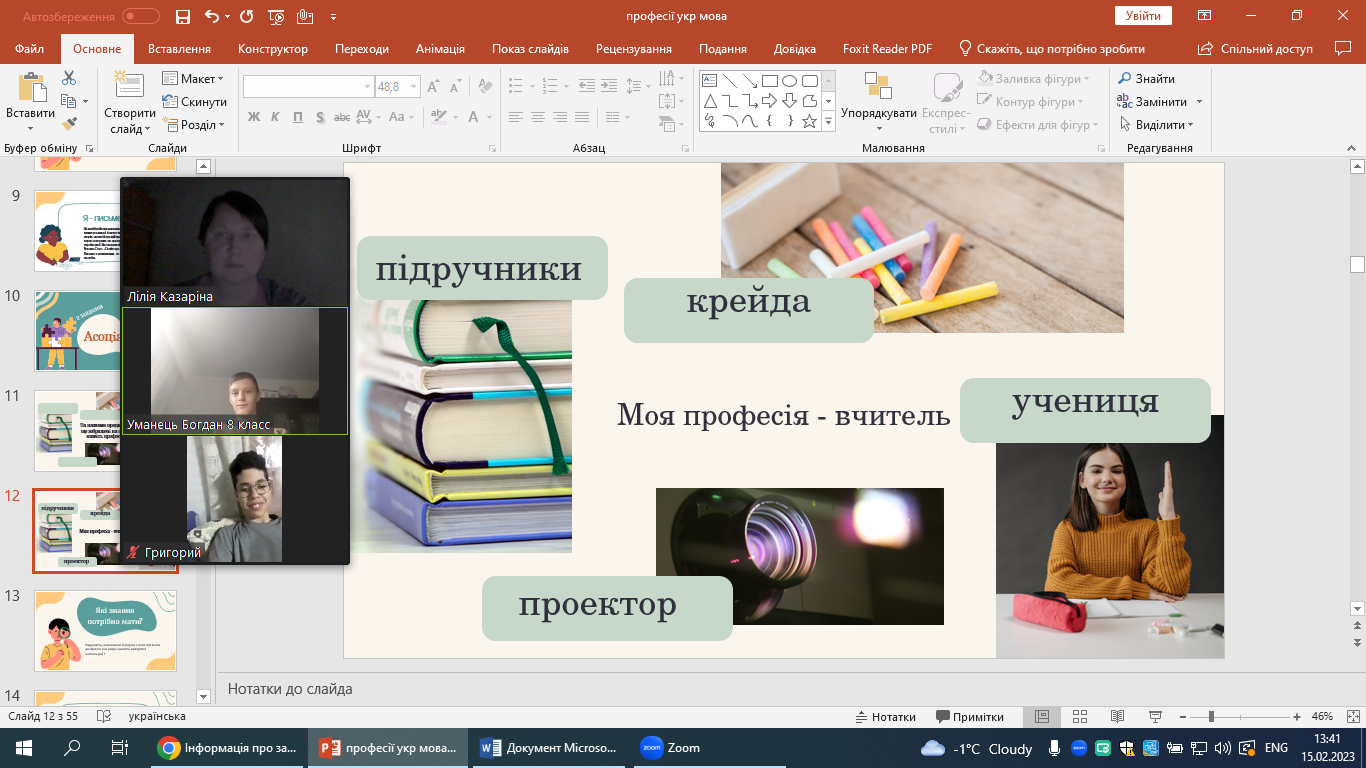The height and width of the screenshot is (768, 1366).
Task: Click the Save floppy disk icon
Action: [182, 16]
